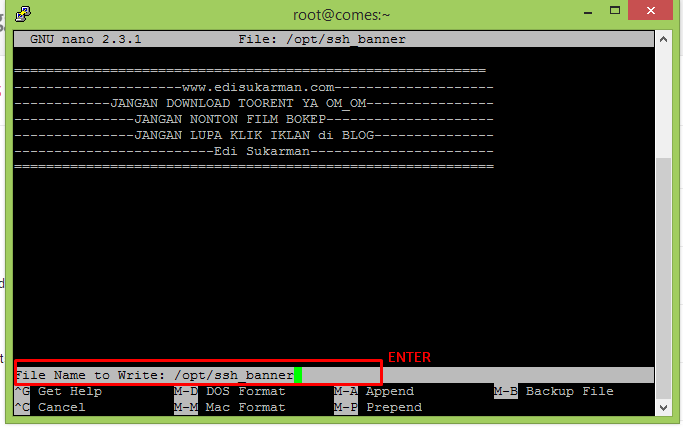
Task: Click the scrollbar up arrow
Action: click(663, 39)
